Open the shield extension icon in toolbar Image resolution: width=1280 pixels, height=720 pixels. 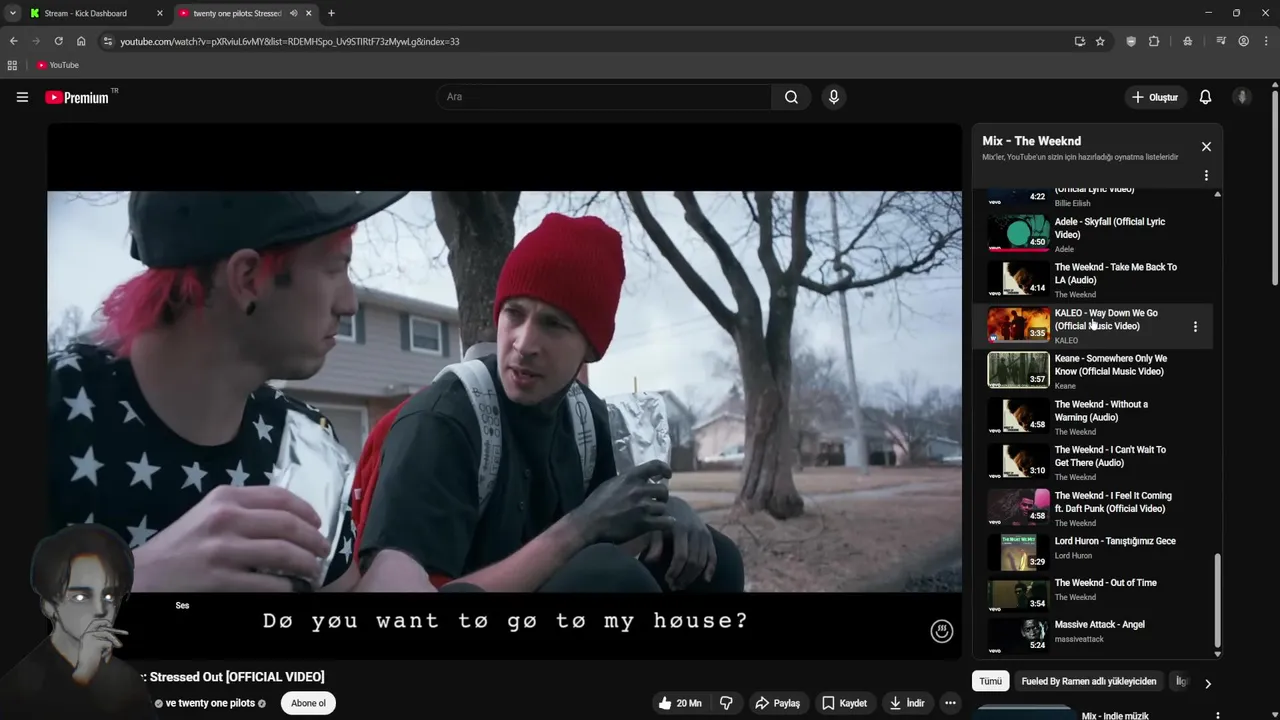coord(1131,41)
